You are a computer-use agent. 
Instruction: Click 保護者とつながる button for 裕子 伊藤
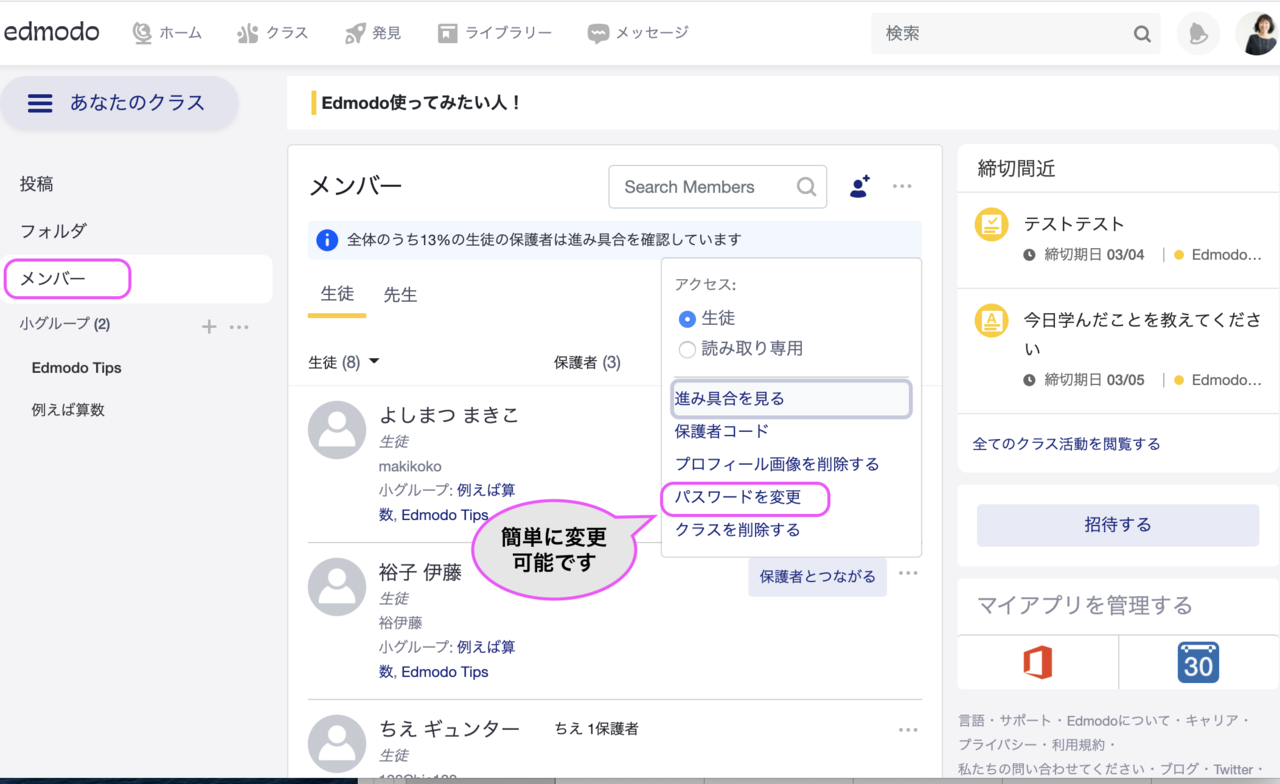(817, 576)
